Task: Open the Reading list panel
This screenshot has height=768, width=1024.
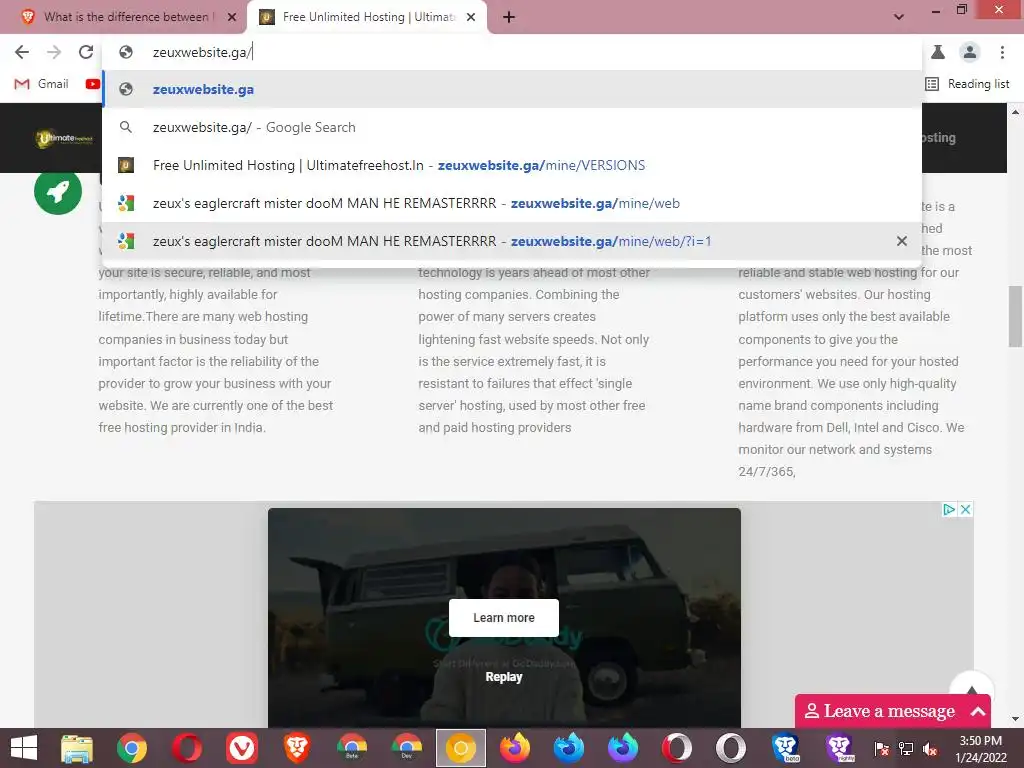Action: coord(968,84)
